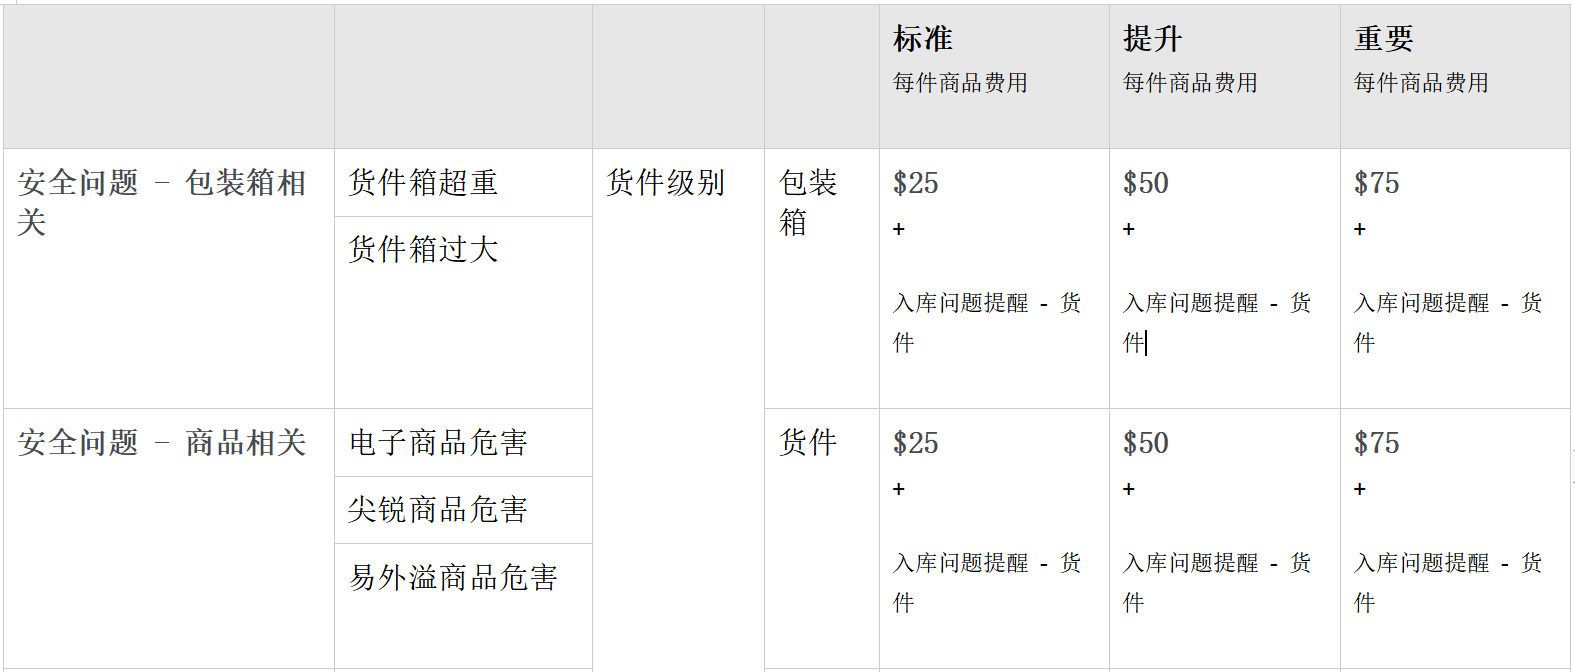The image size is (1575, 672).
Task: Click the 包装箱 cell
Action: [x=821, y=278]
